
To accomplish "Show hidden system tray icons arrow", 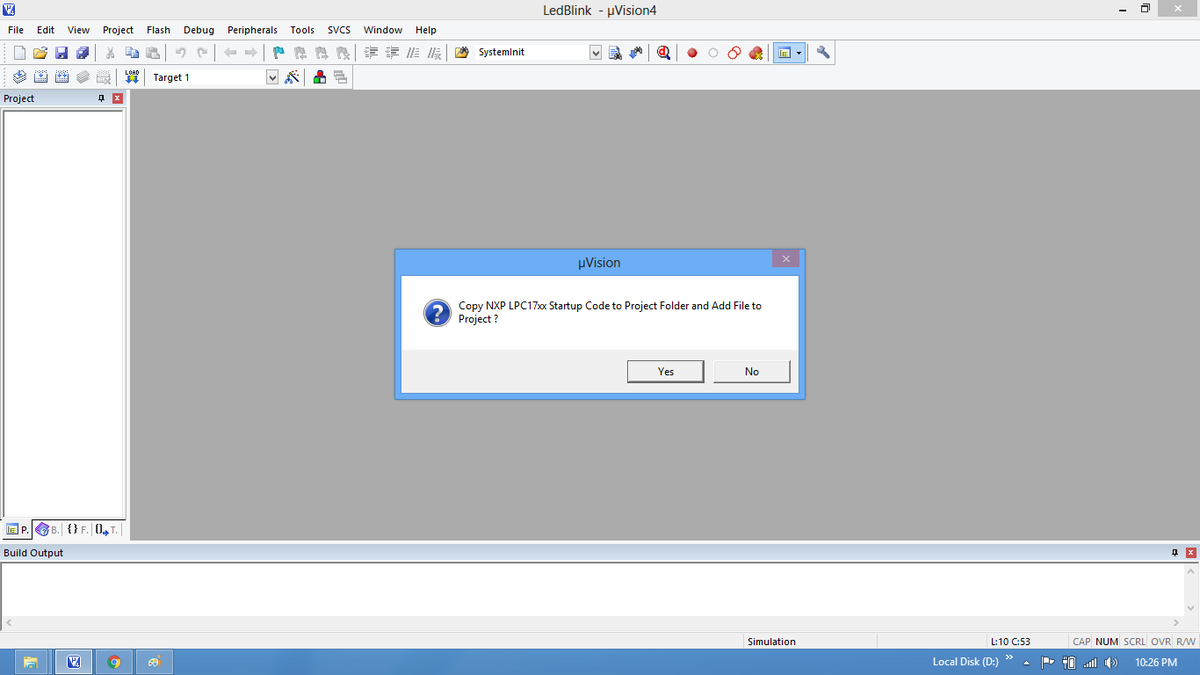I will 1026,662.
